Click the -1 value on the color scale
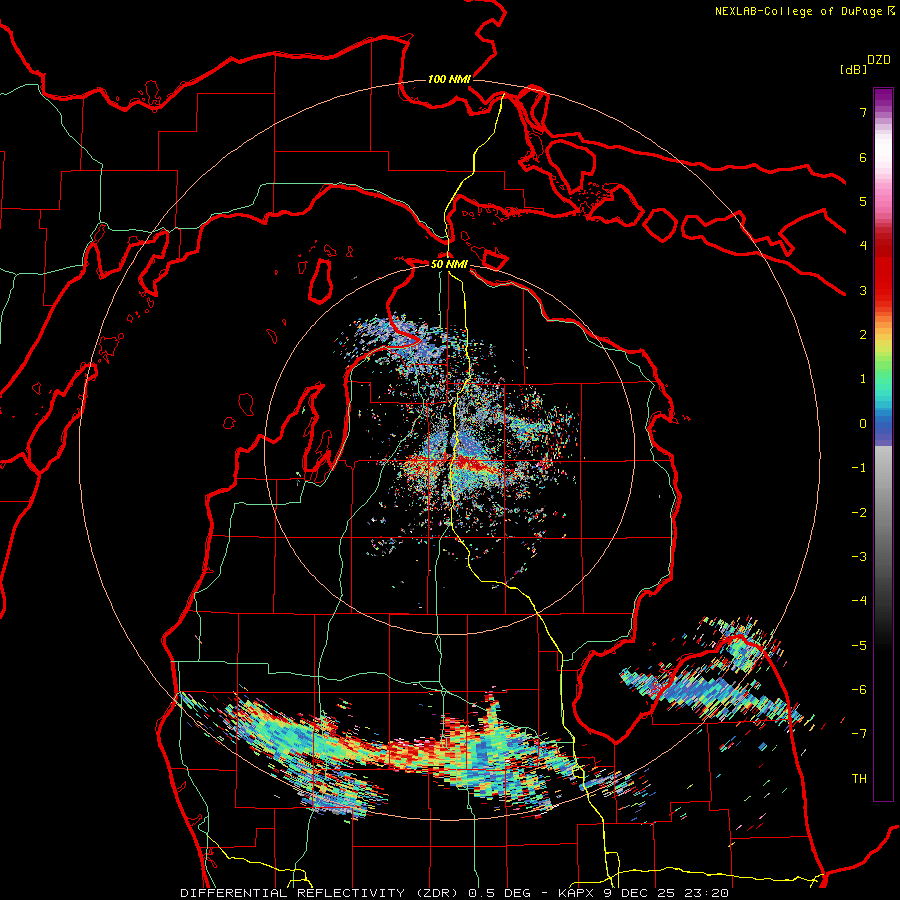Viewport: 900px width, 900px height. [x=859, y=468]
